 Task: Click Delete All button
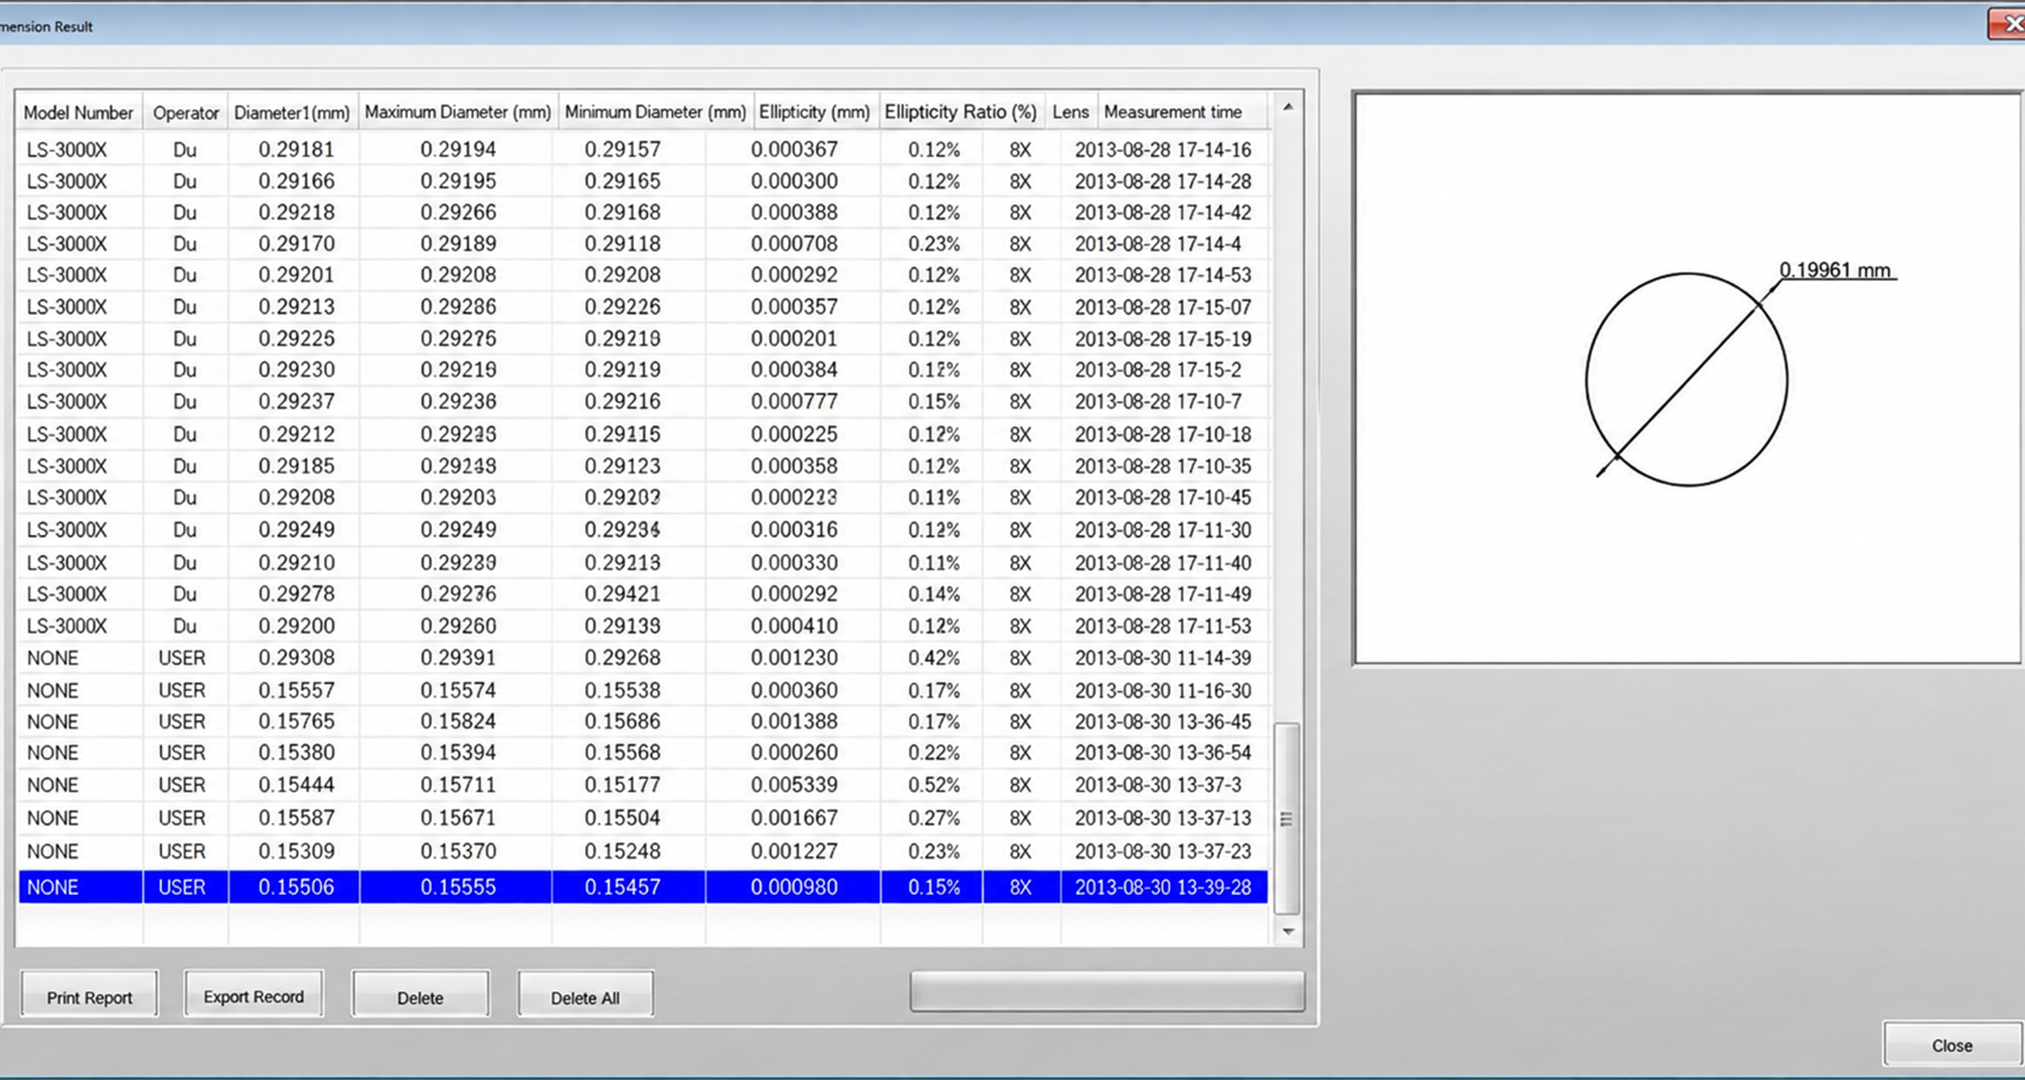click(585, 996)
